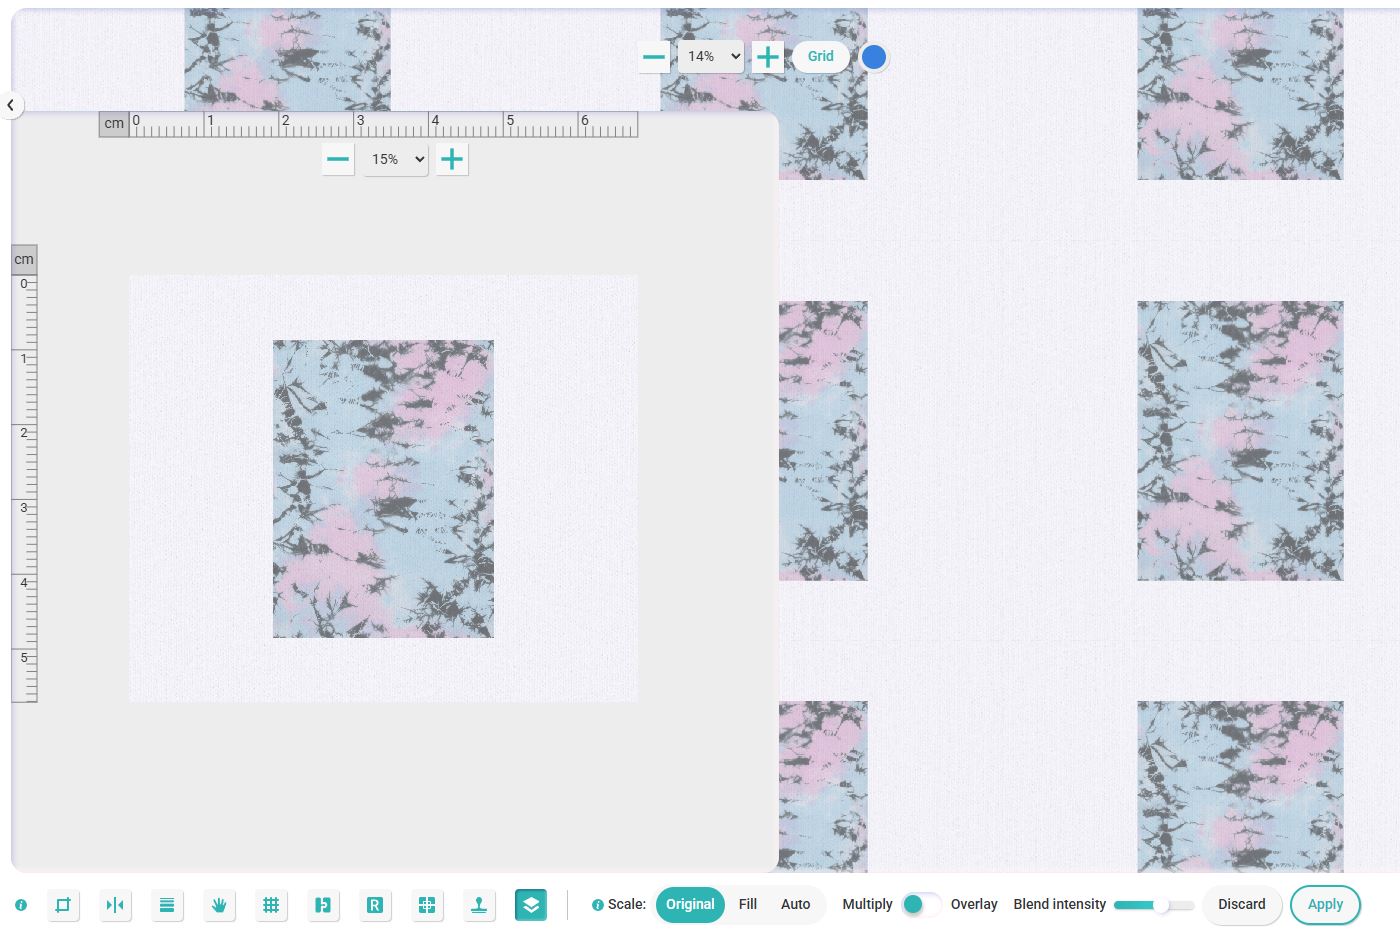The height and width of the screenshot is (937, 1400).
Task: Collapse the editor panel with left chevron
Action: point(11,104)
